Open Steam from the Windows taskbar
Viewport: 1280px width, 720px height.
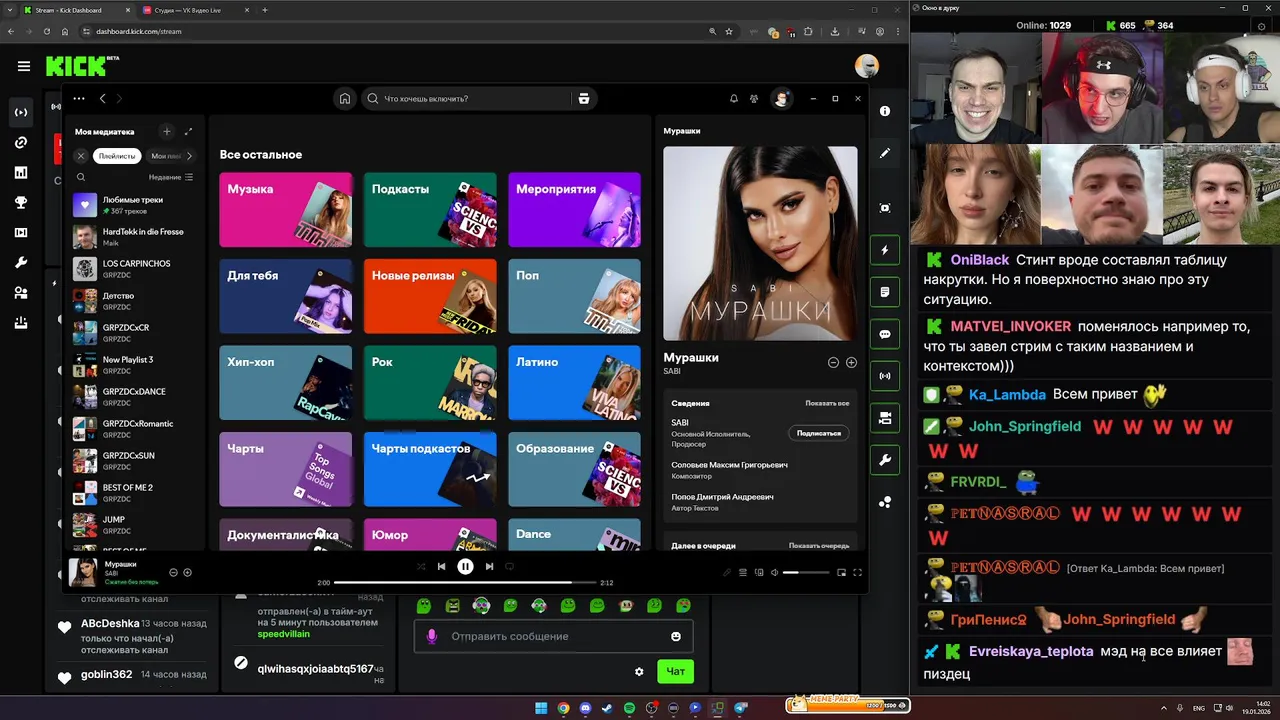[607, 708]
